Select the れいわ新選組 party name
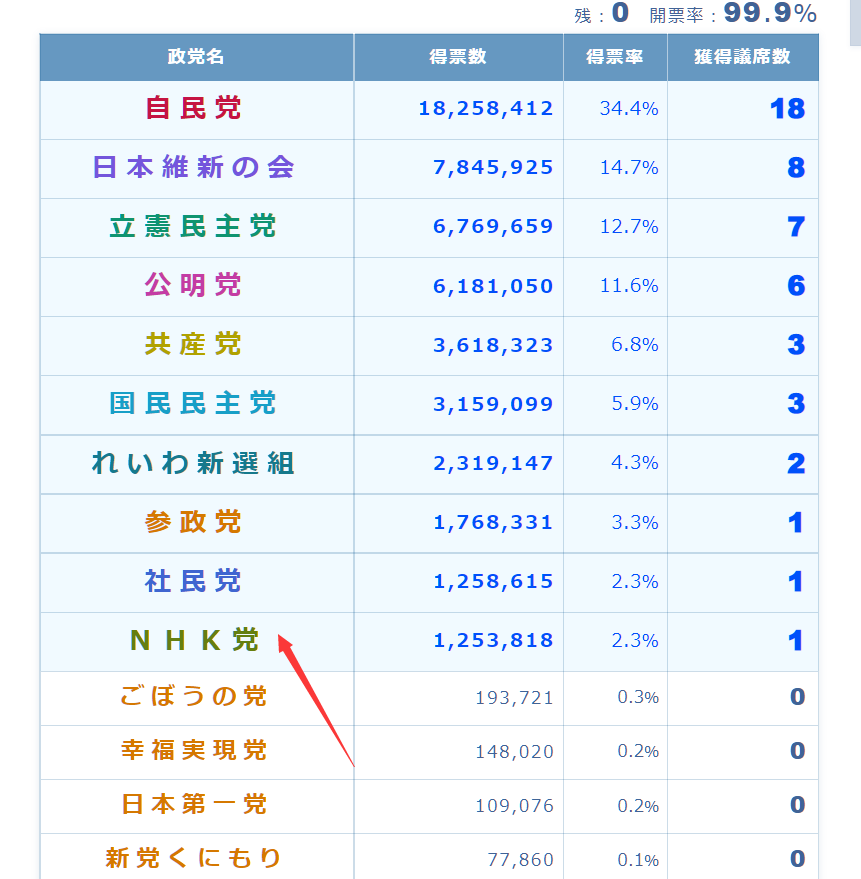The height and width of the screenshot is (879, 861). click(193, 463)
